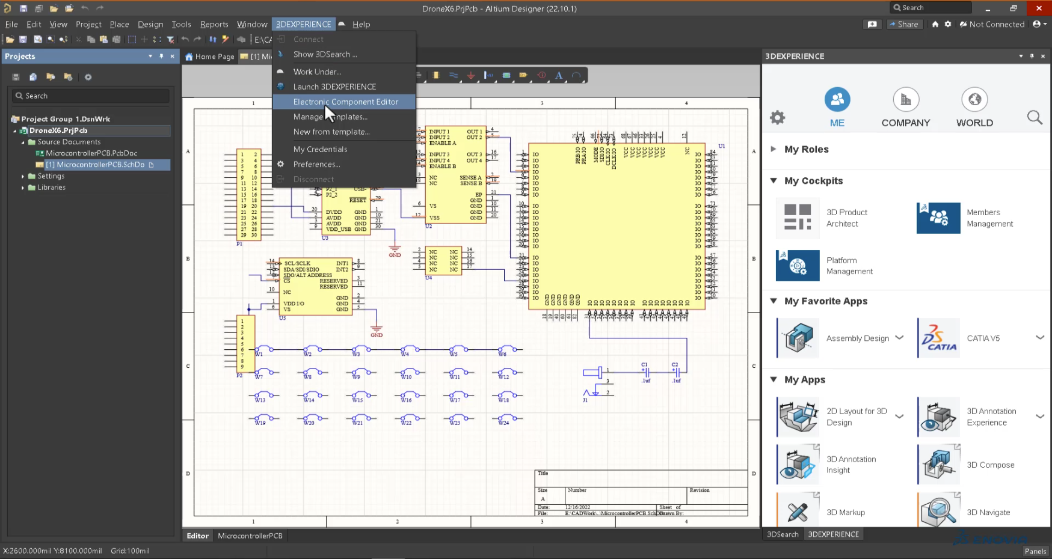This screenshot has height=559, width=1052.
Task: Click the Share button
Action: pos(903,24)
